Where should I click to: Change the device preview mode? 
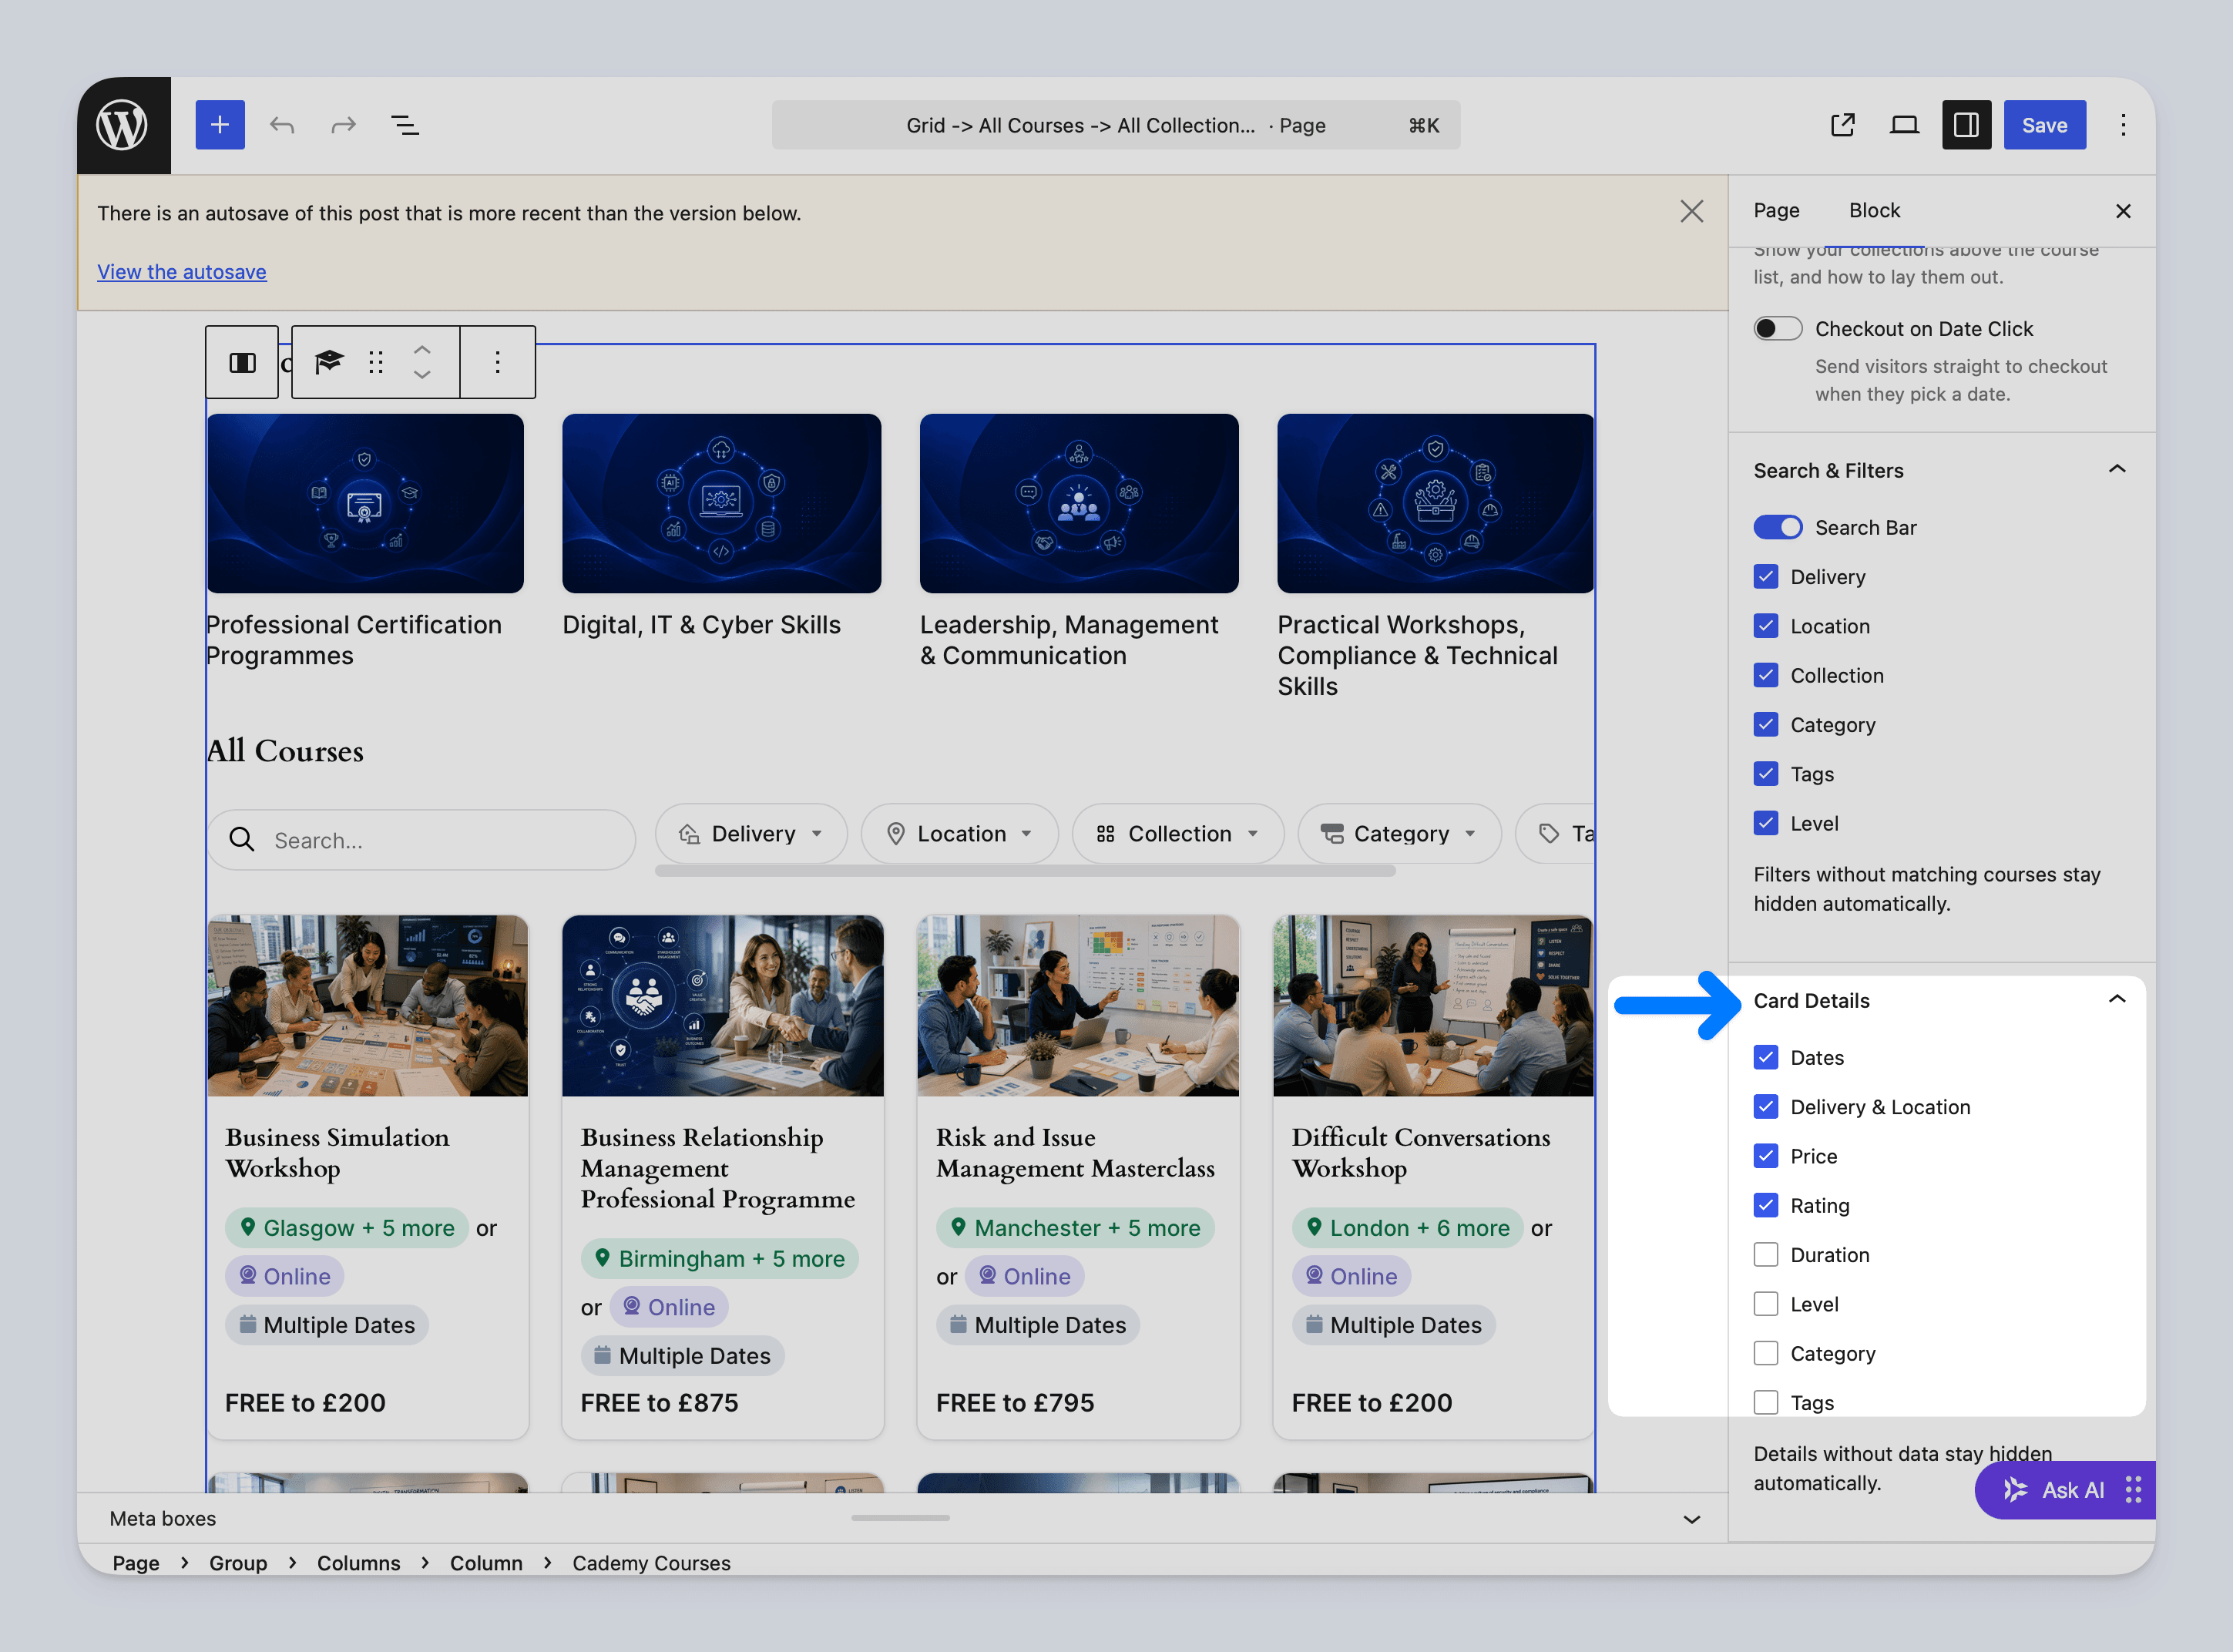[1904, 125]
